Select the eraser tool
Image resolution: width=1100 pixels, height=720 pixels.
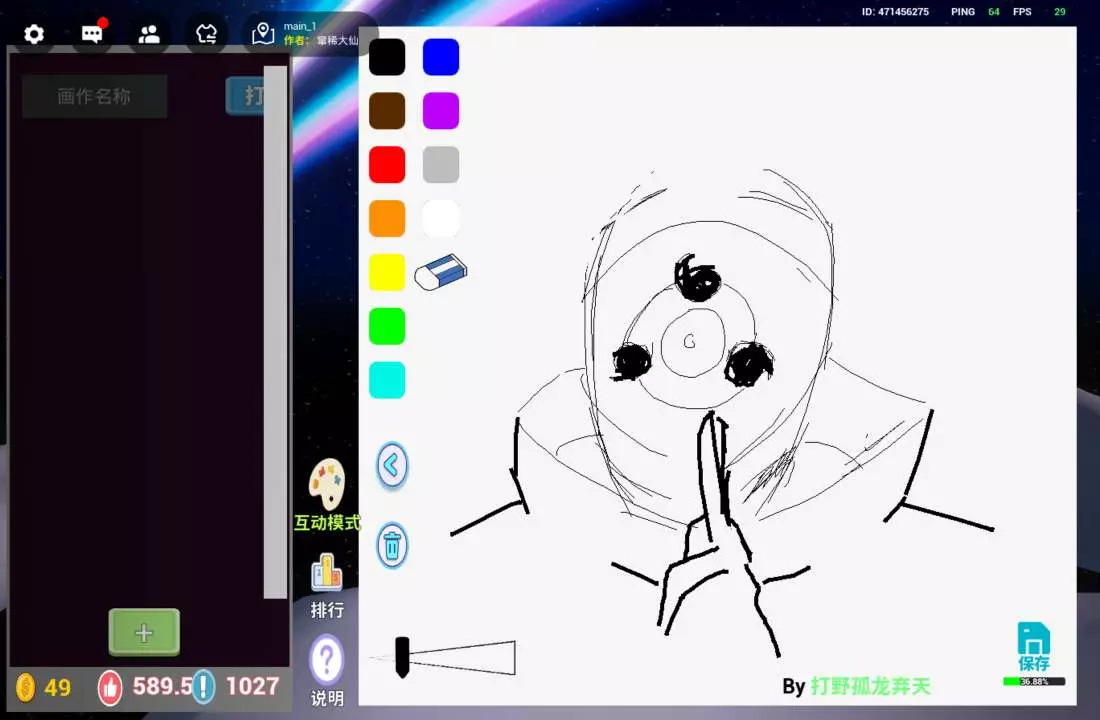click(x=441, y=272)
